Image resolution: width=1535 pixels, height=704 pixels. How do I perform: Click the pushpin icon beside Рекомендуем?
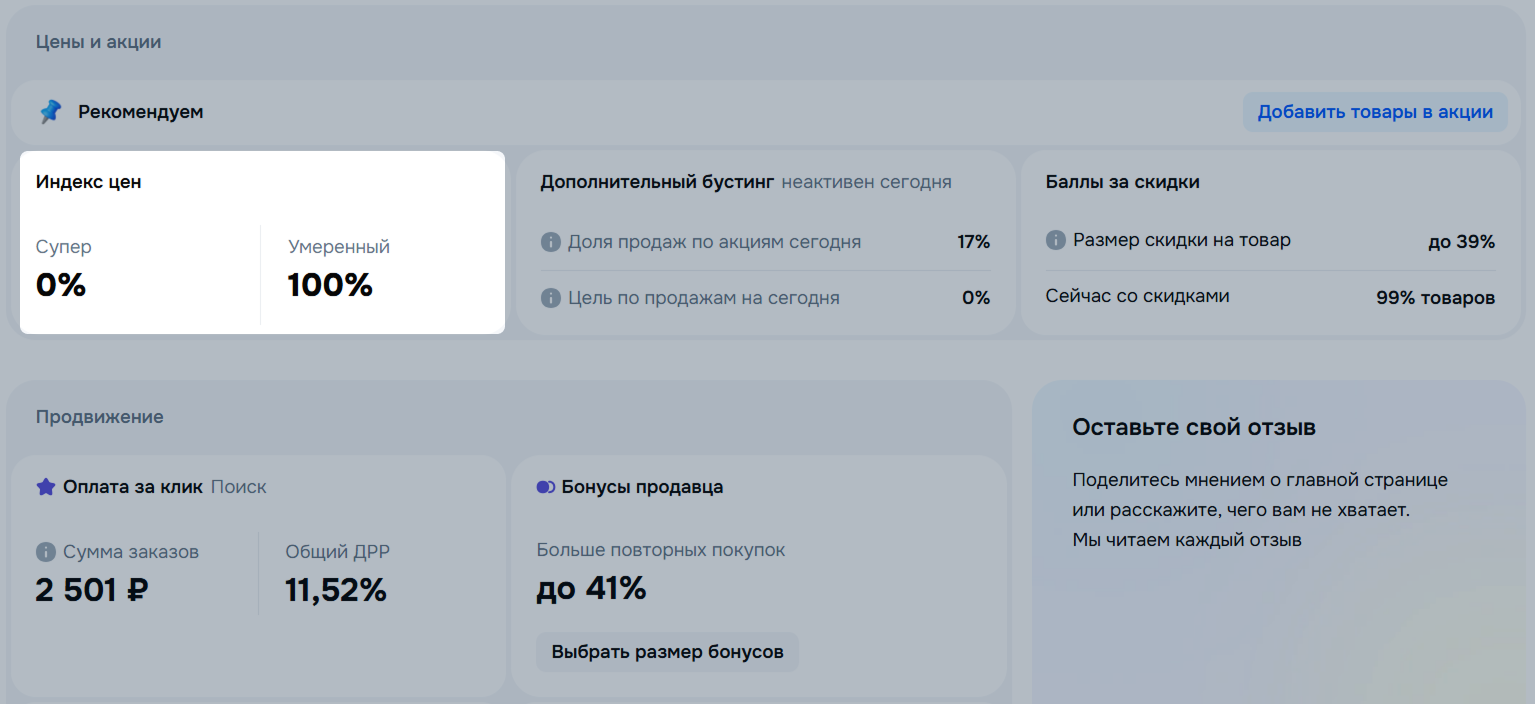tap(50, 112)
